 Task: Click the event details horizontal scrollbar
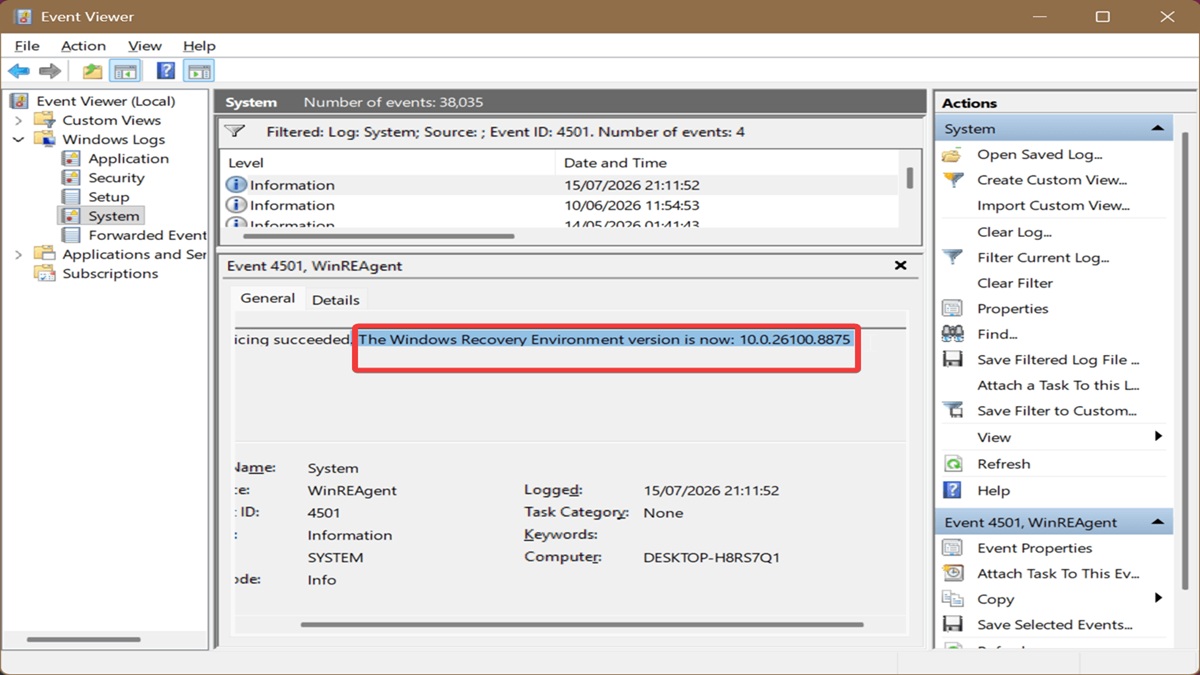coord(581,625)
